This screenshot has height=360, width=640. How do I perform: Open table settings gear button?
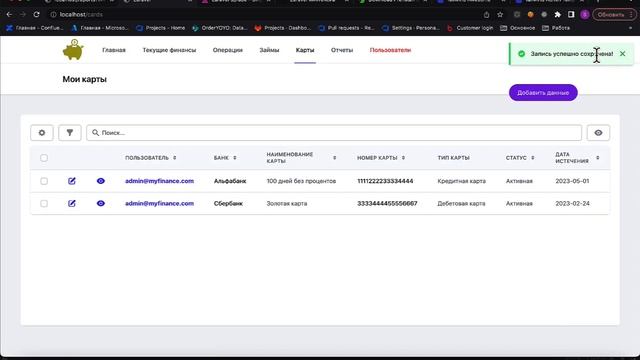[x=42, y=133]
